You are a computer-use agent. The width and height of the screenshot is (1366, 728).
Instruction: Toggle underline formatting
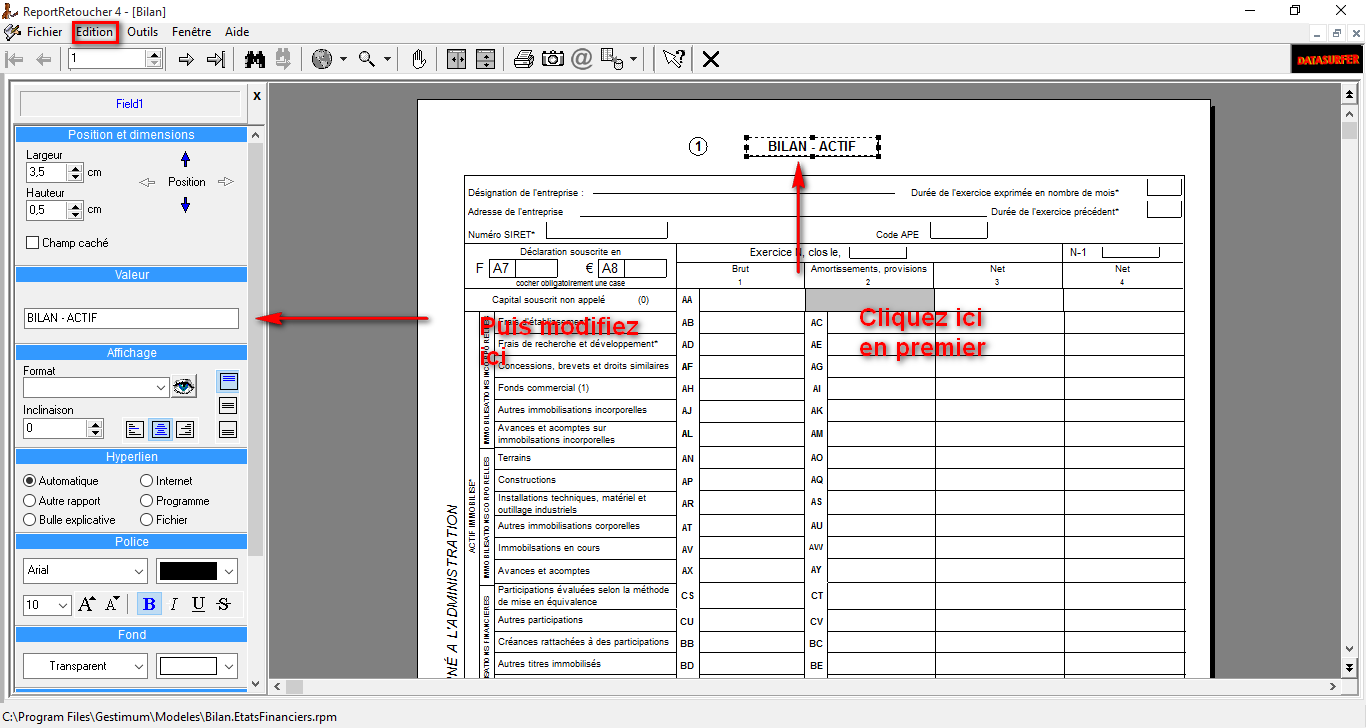198,604
